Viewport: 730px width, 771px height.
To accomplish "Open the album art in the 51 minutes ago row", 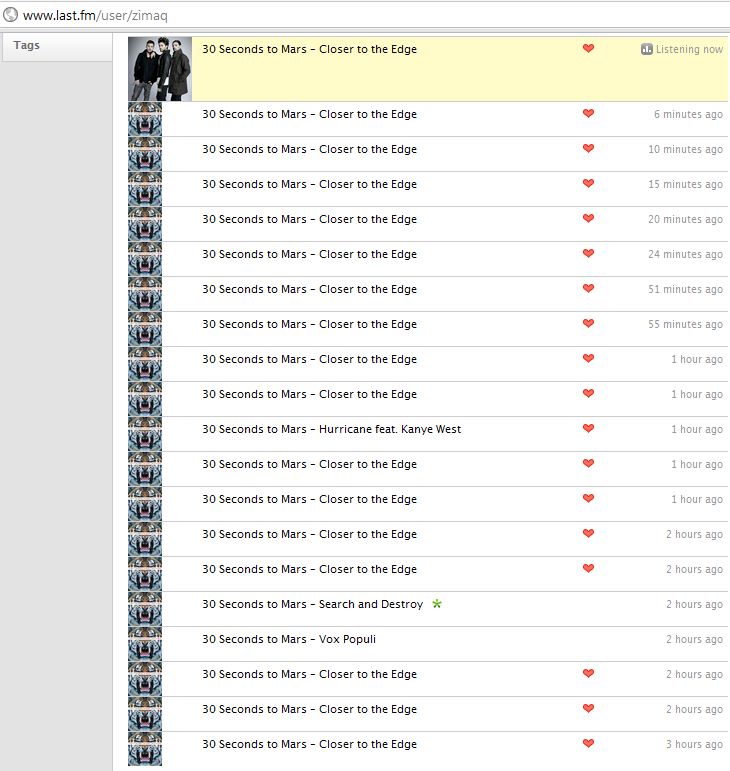I will (x=145, y=294).
